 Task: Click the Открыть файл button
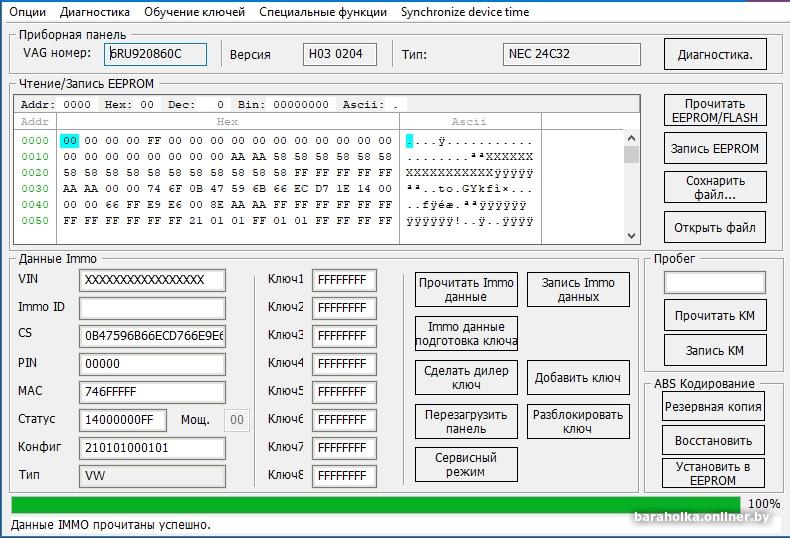click(715, 227)
